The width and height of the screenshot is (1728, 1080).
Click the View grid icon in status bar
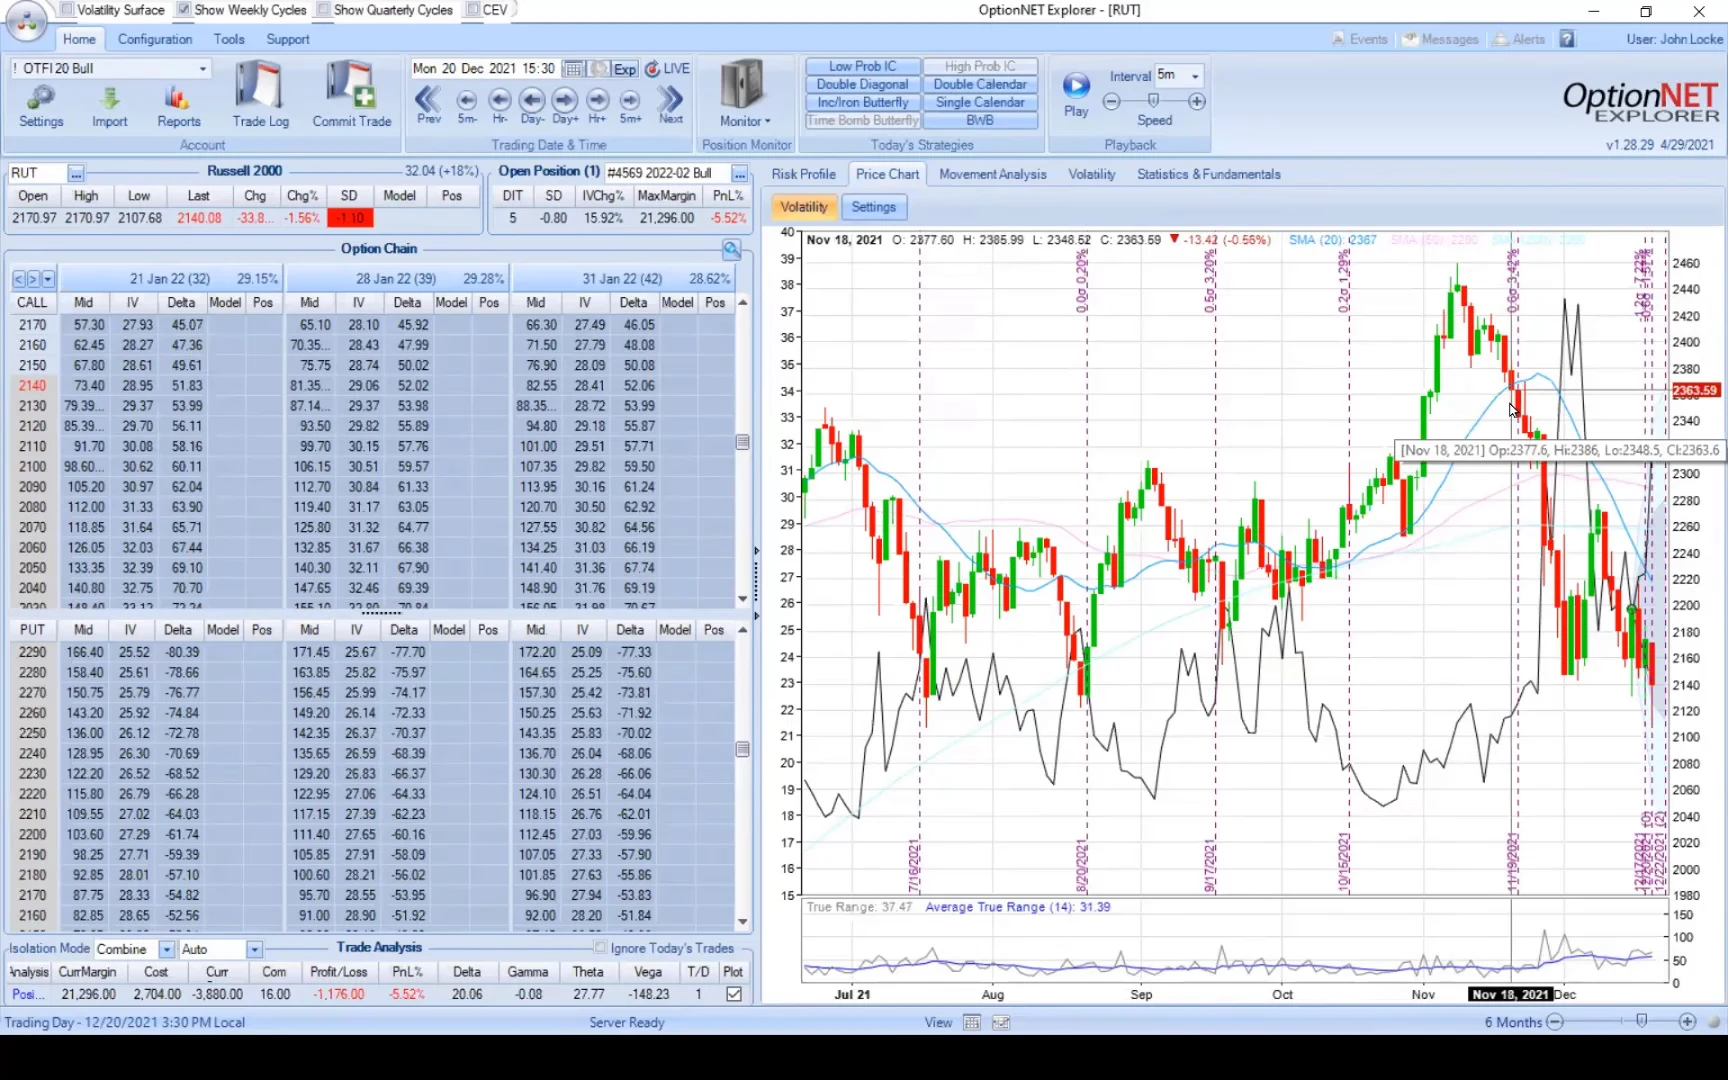pyautogui.click(x=972, y=1022)
